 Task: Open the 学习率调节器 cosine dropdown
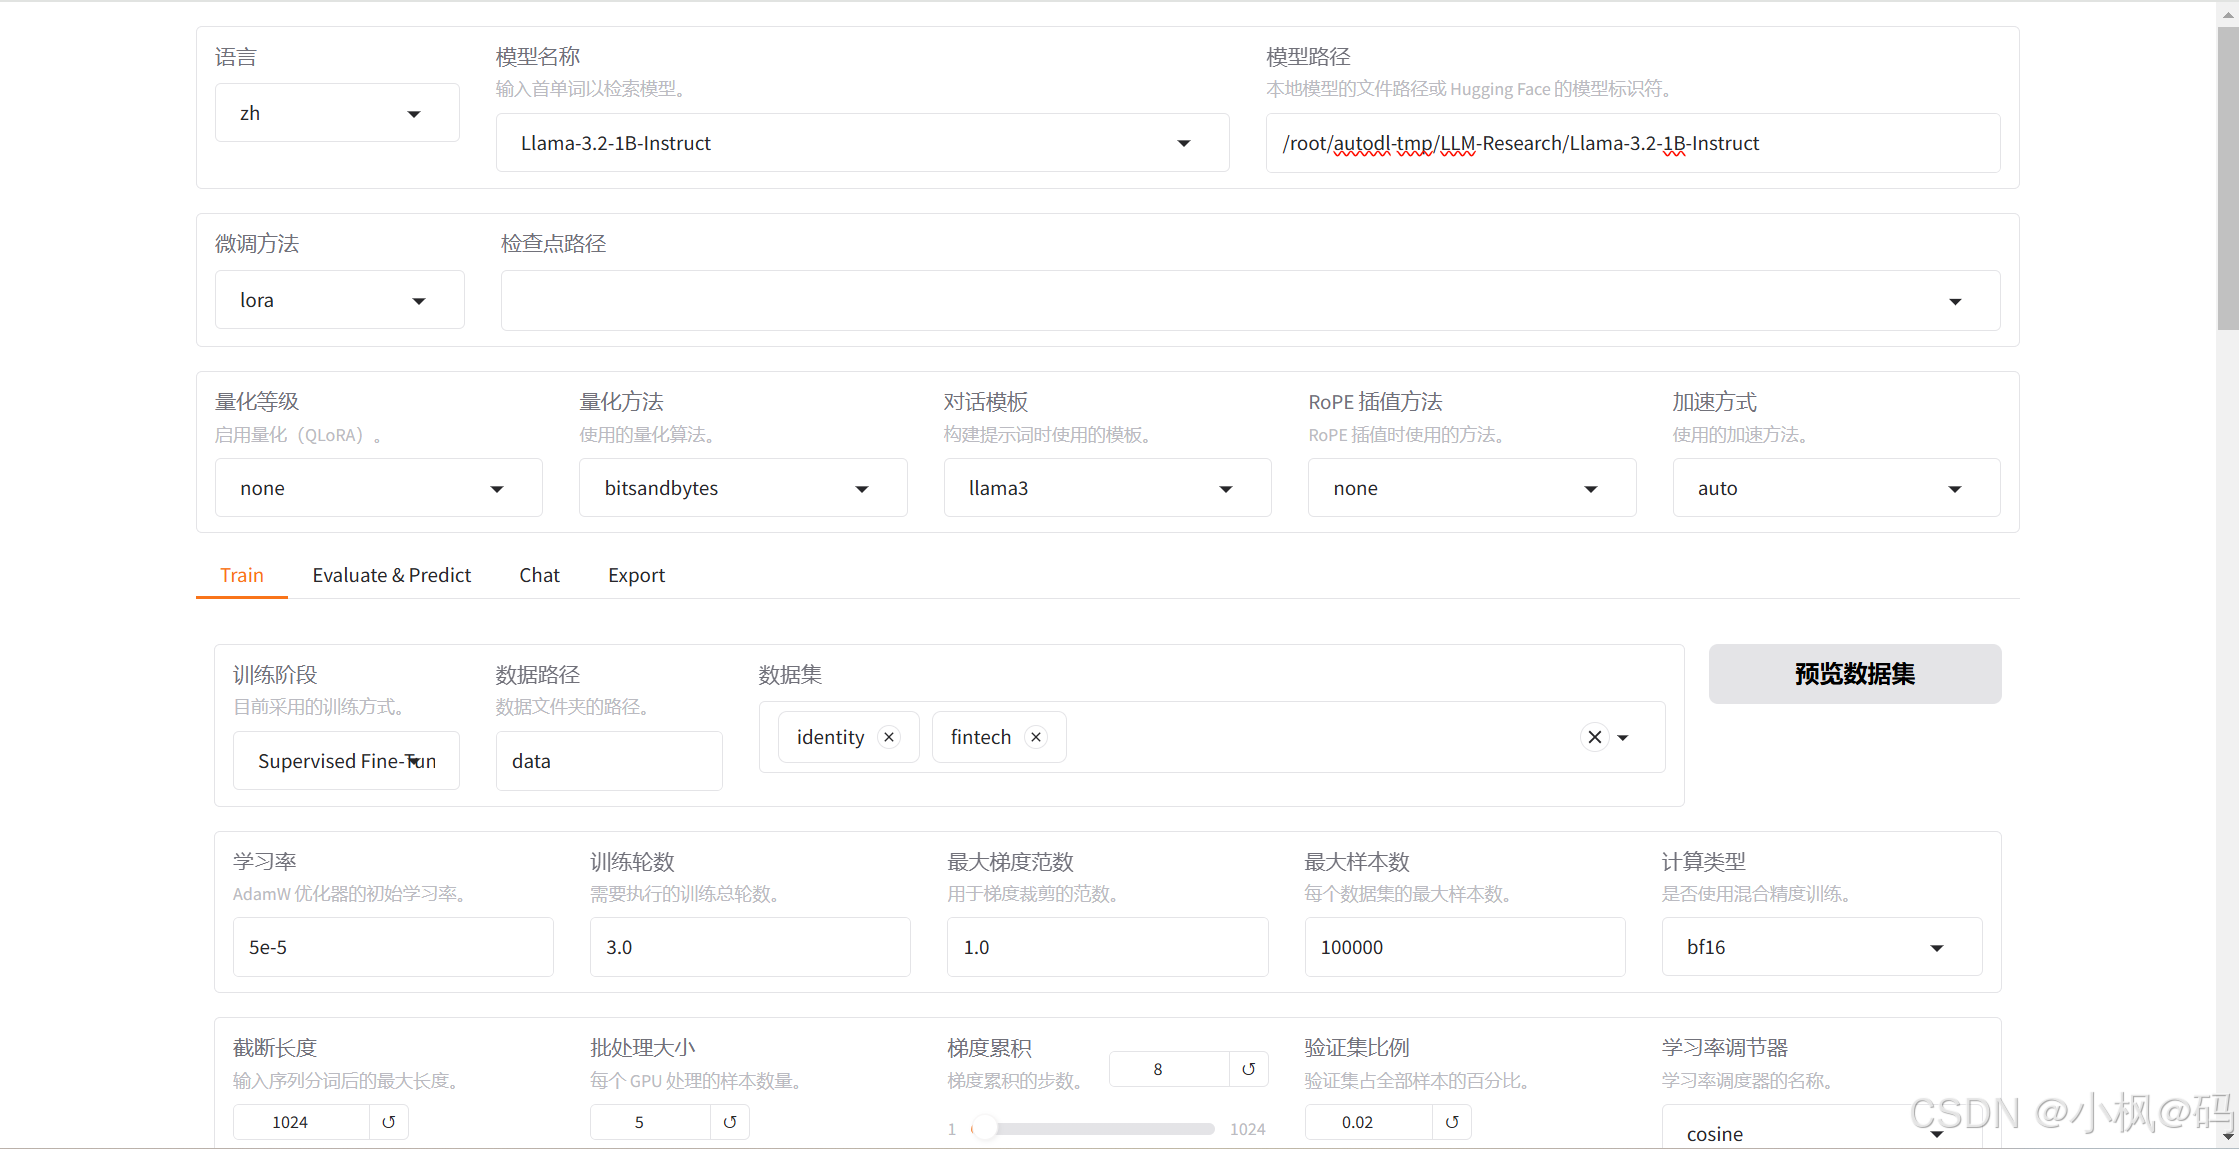[x=1822, y=1127]
